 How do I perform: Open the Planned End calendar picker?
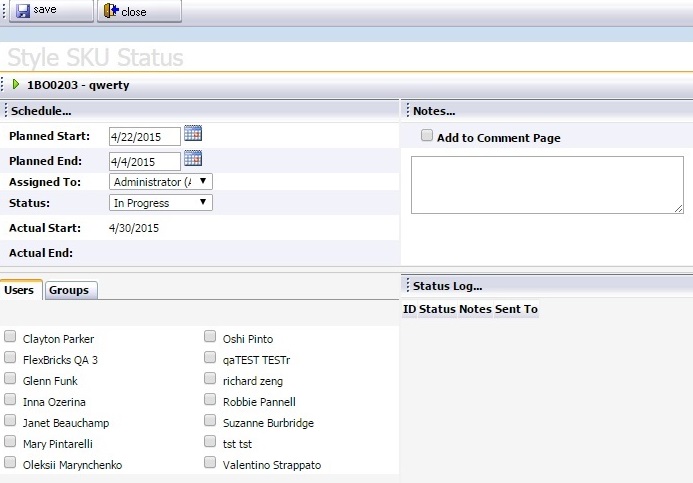193,158
